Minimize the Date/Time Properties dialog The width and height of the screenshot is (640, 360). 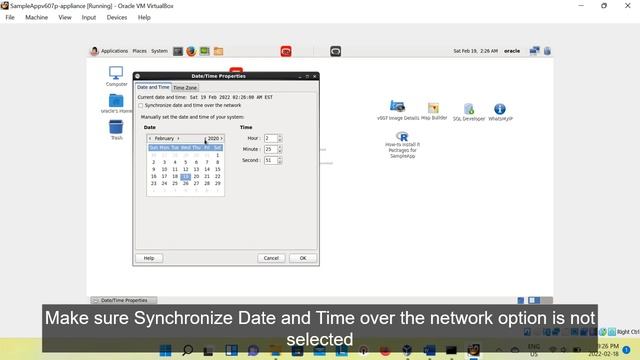pos(300,76)
